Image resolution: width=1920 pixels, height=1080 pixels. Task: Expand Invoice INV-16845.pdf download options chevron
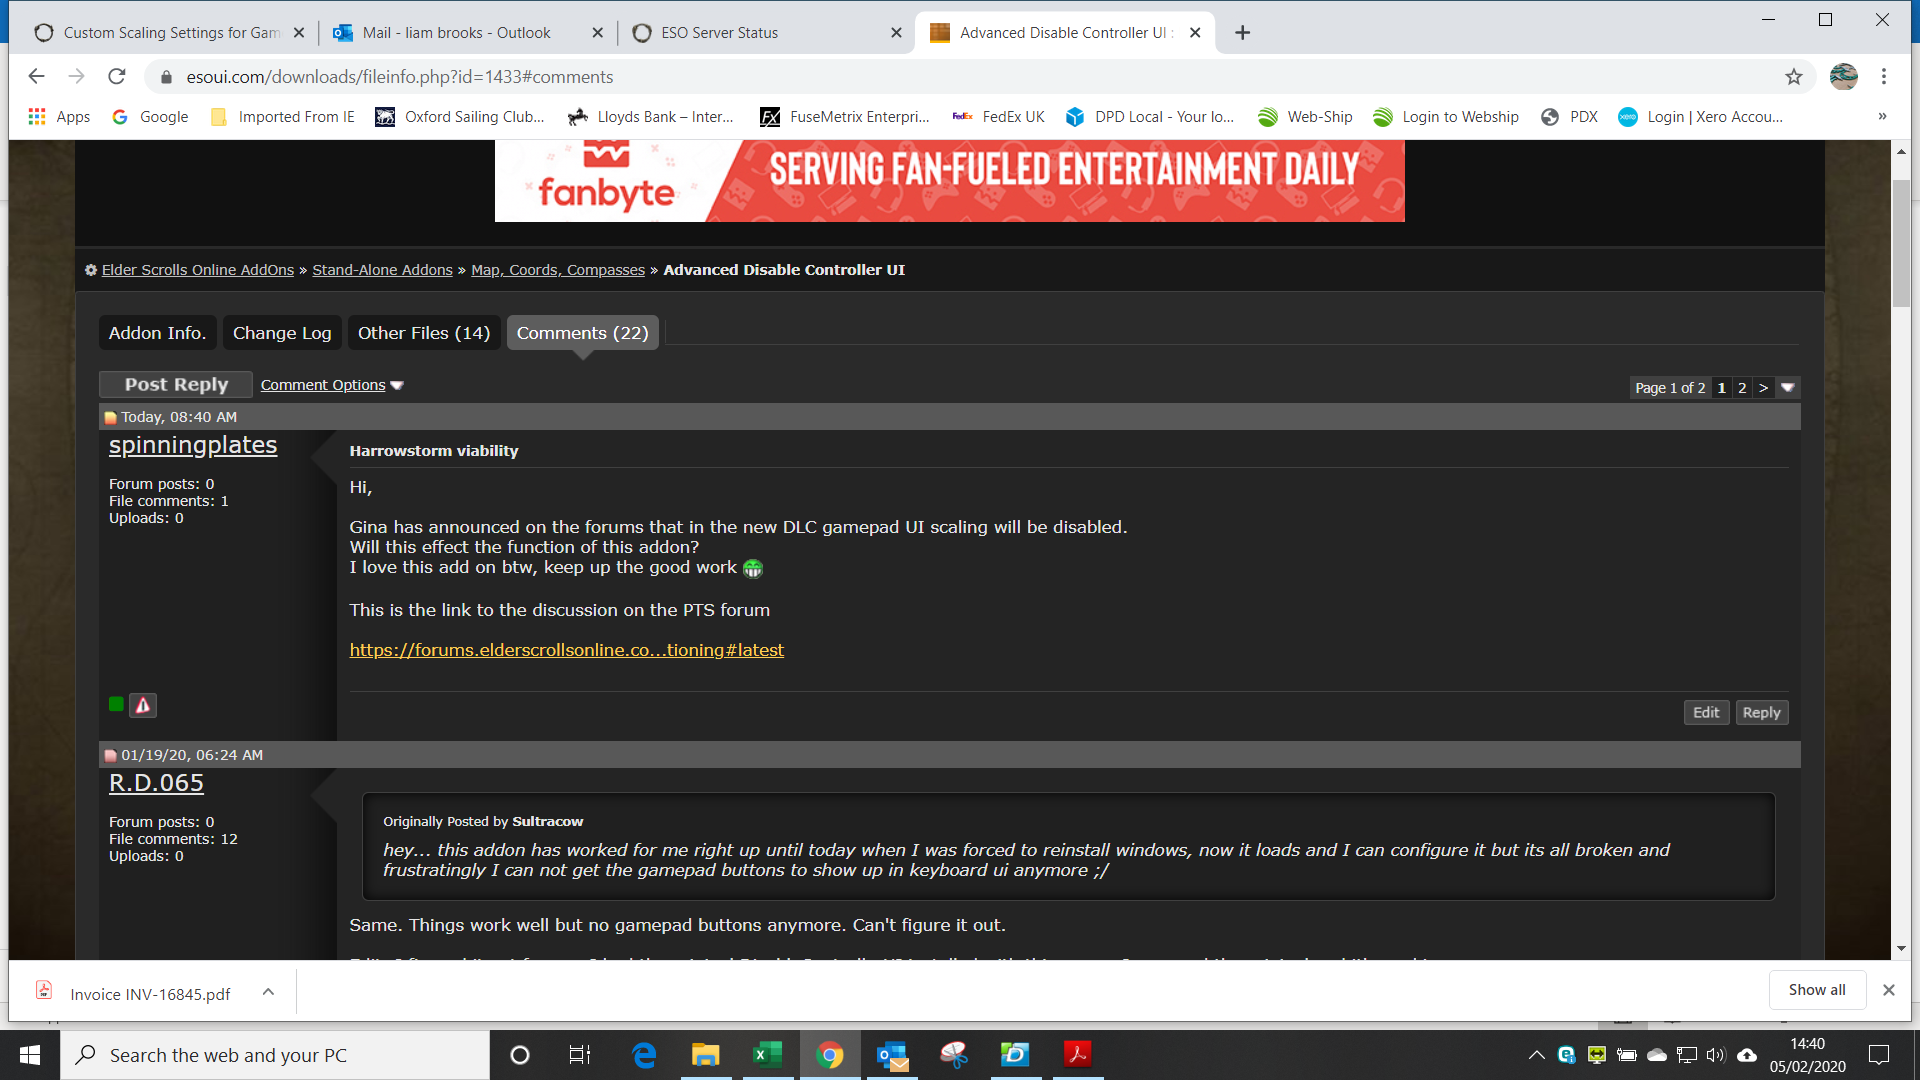(x=268, y=992)
